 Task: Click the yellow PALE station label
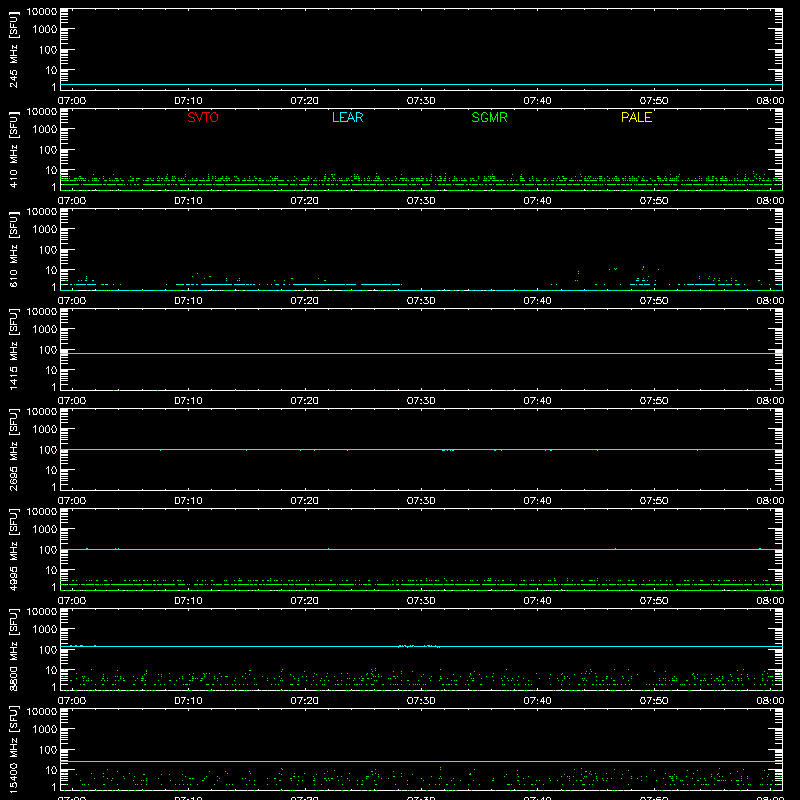tap(636, 117)
